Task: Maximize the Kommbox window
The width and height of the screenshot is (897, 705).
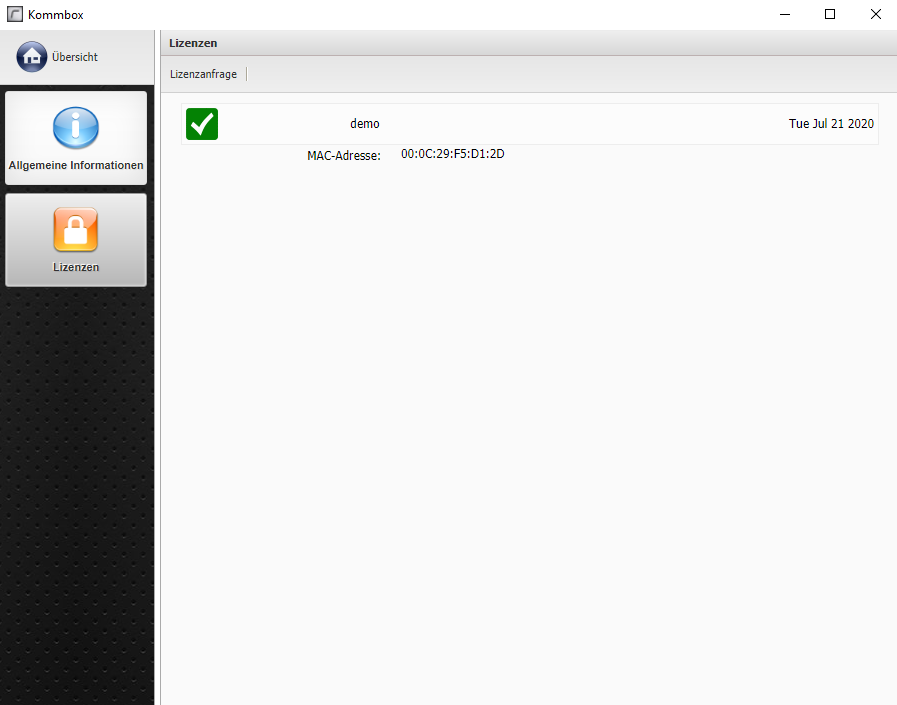Action: point(829,15)
